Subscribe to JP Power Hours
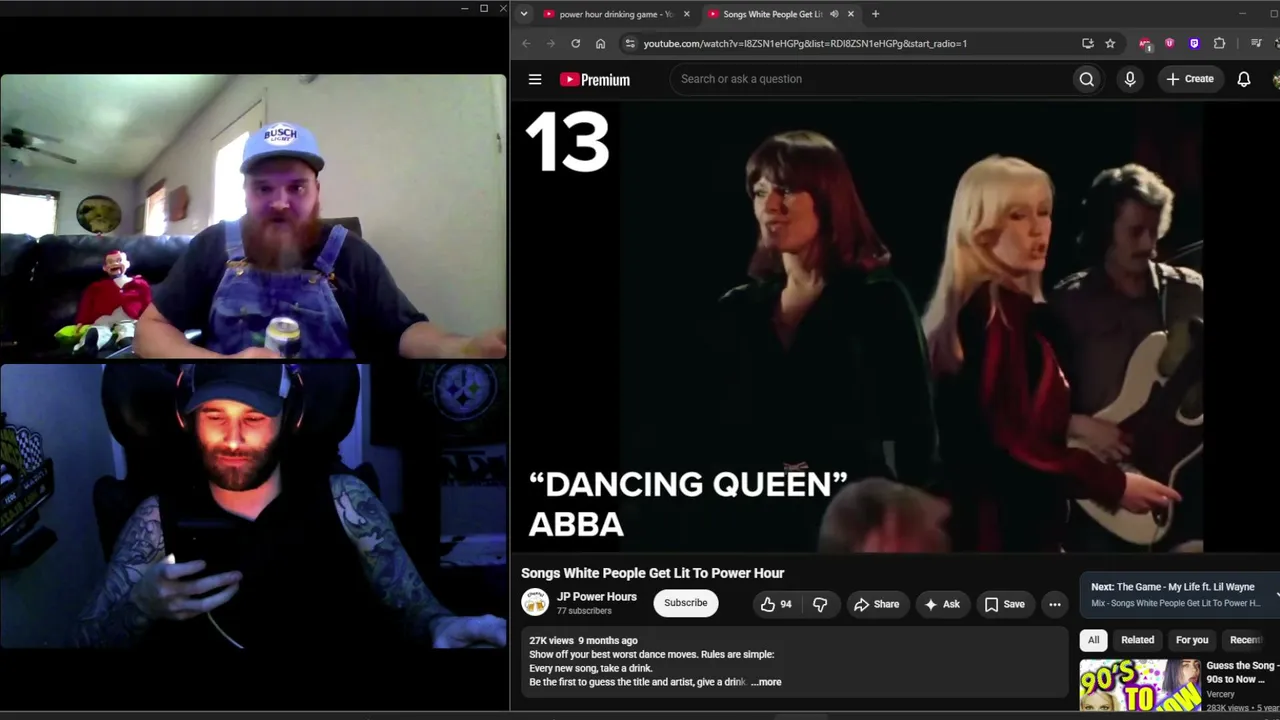The height and width of the screenshot is (720, 1280). coord(686,603)
